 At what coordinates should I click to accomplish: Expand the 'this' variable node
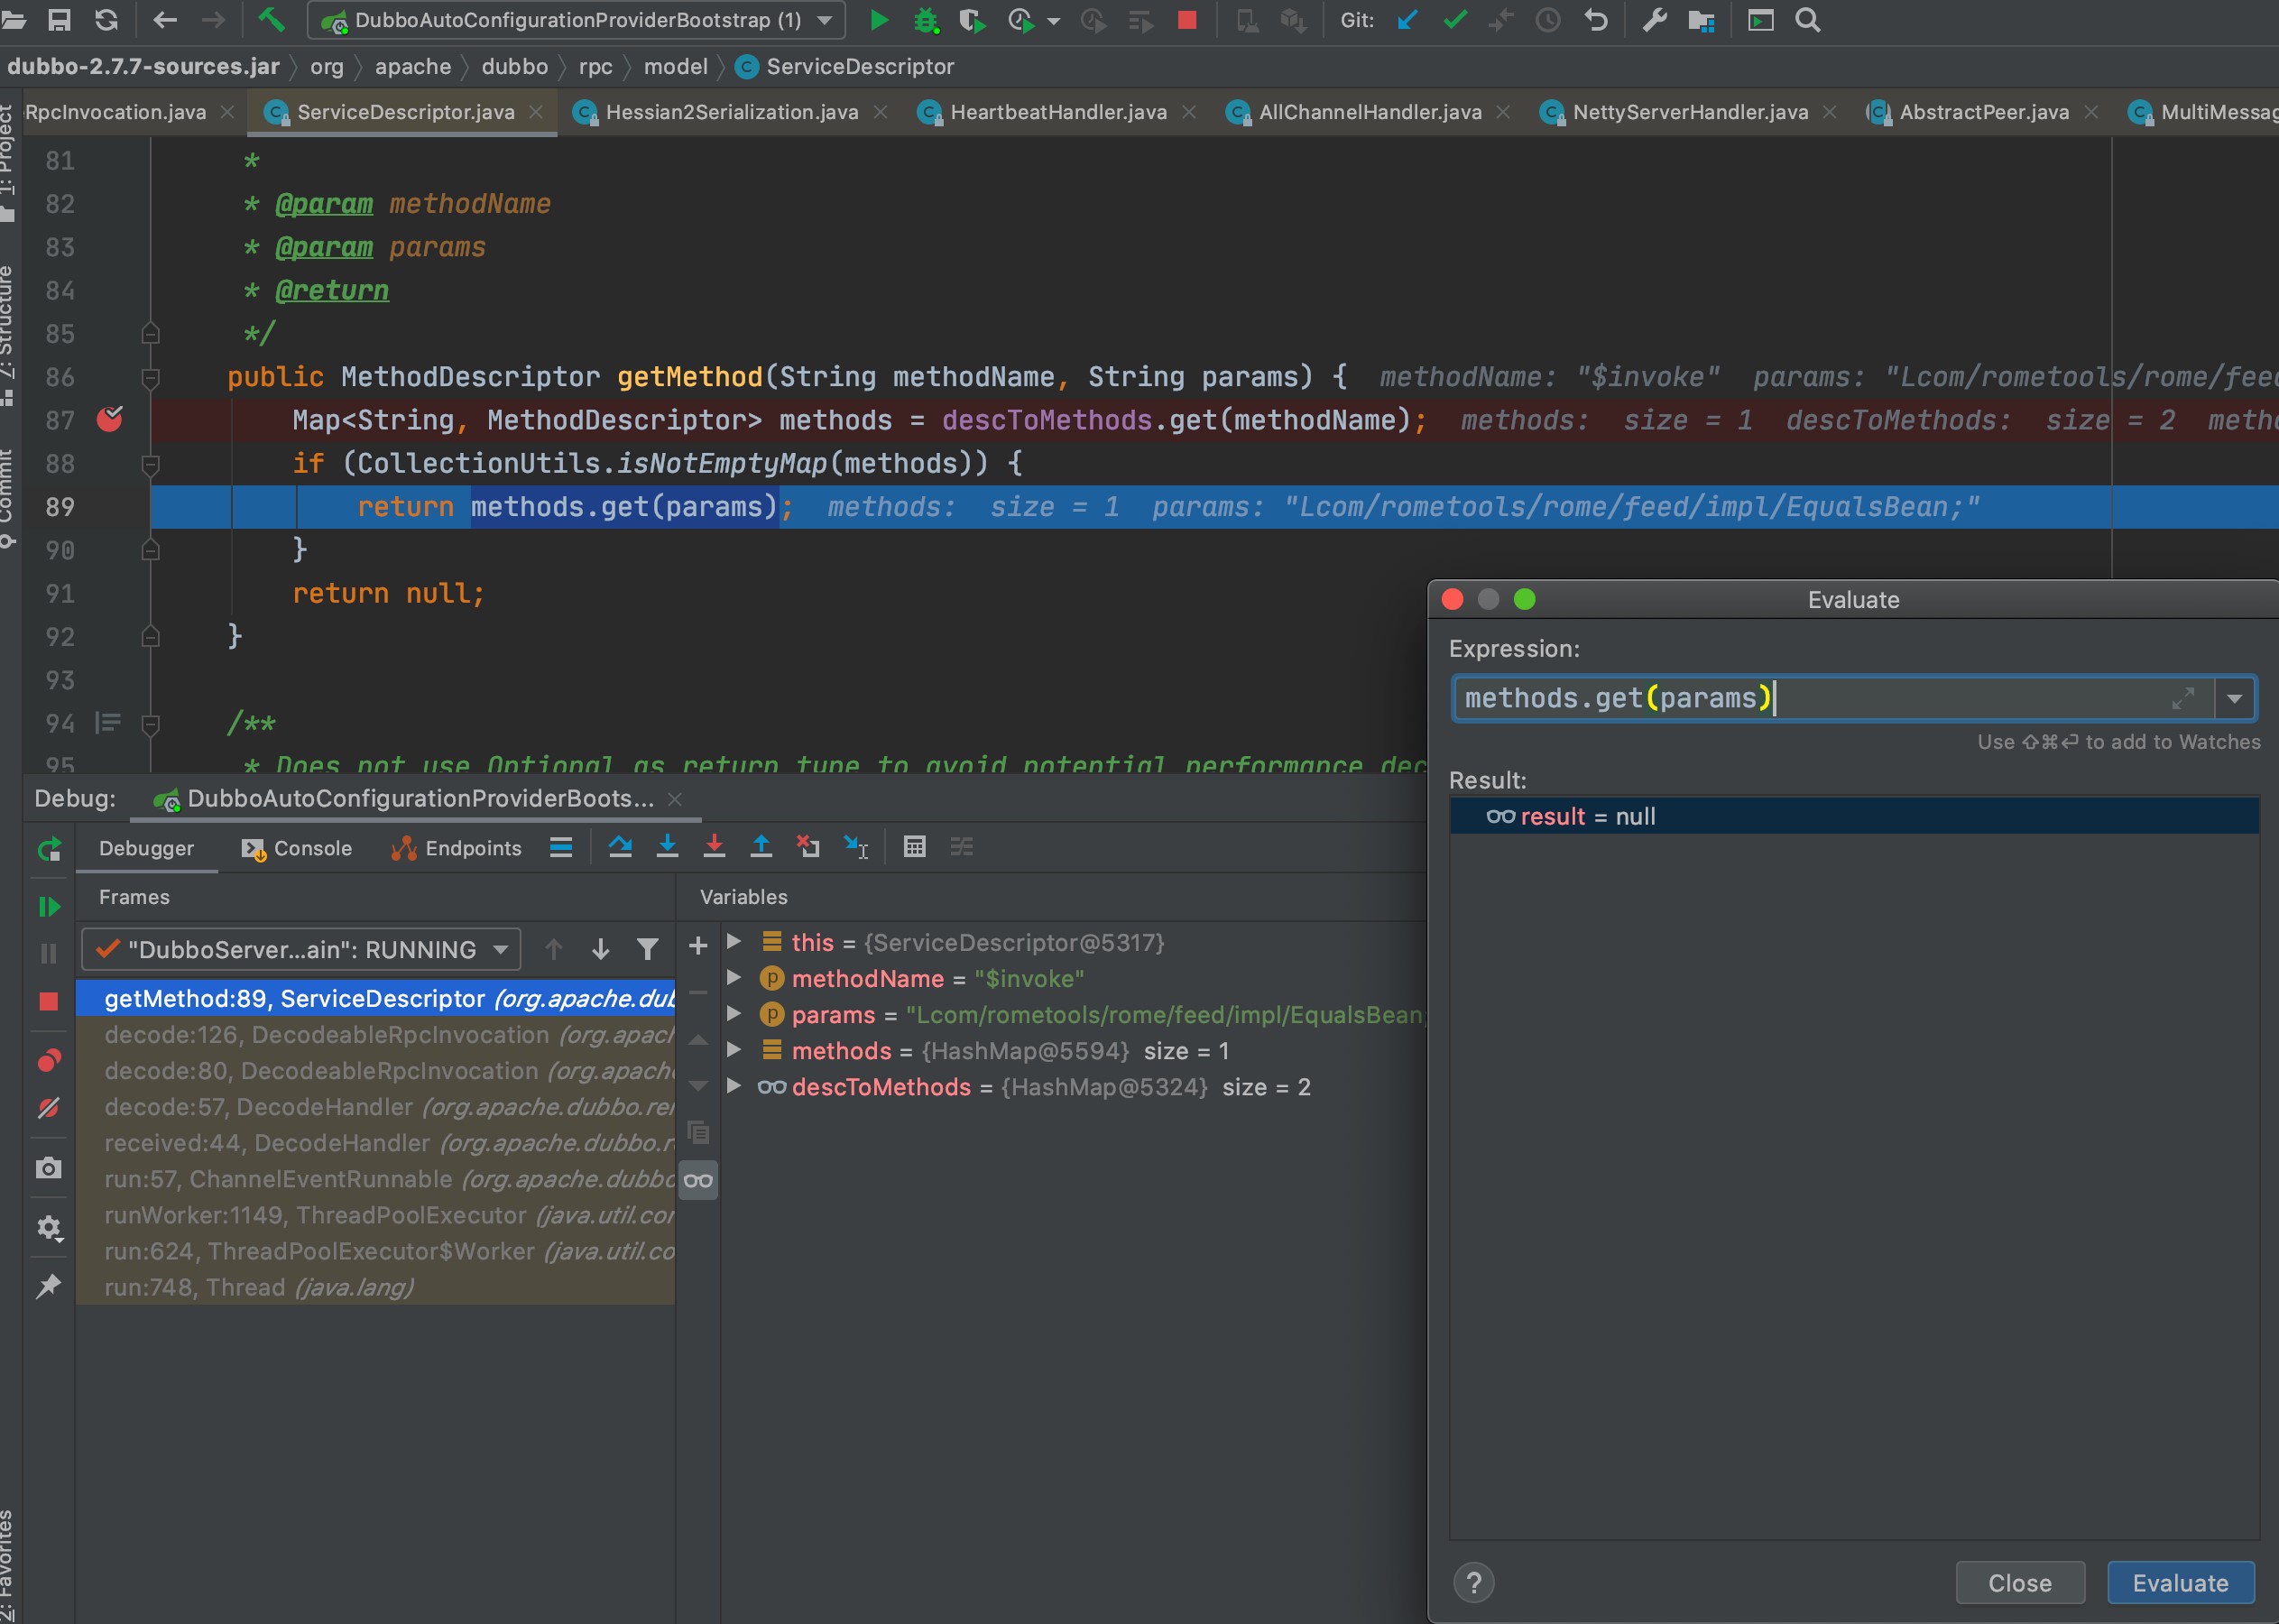(x=733, y=941)
